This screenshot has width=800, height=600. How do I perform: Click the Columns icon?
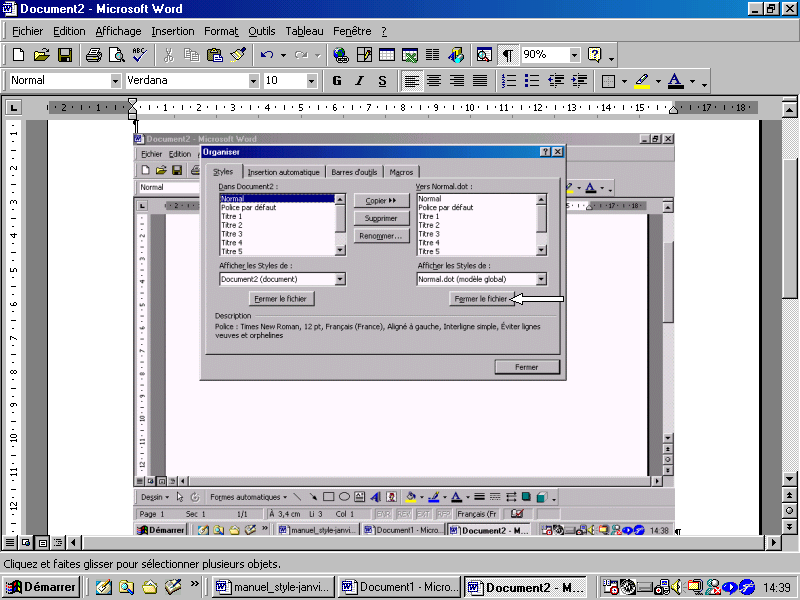[x=433, y=55]
